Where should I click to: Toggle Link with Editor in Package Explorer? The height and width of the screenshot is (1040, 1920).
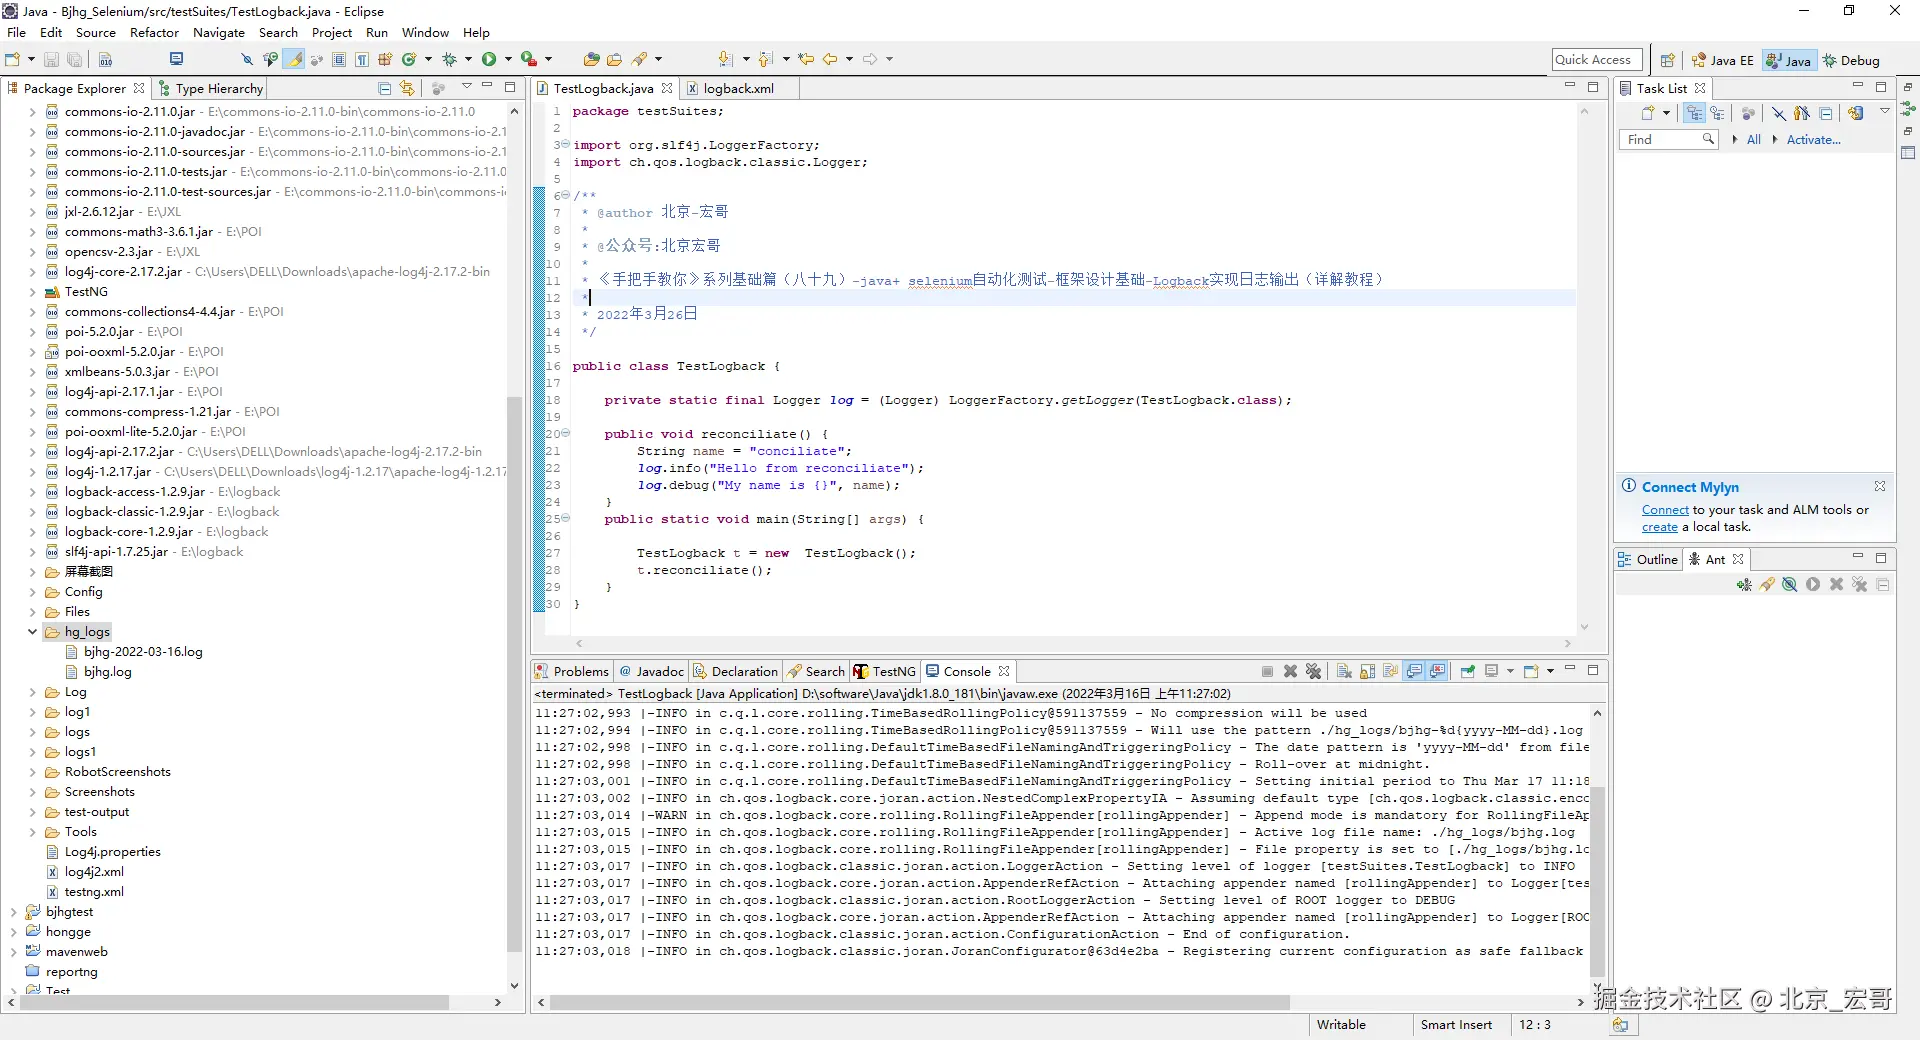(407, 89)
